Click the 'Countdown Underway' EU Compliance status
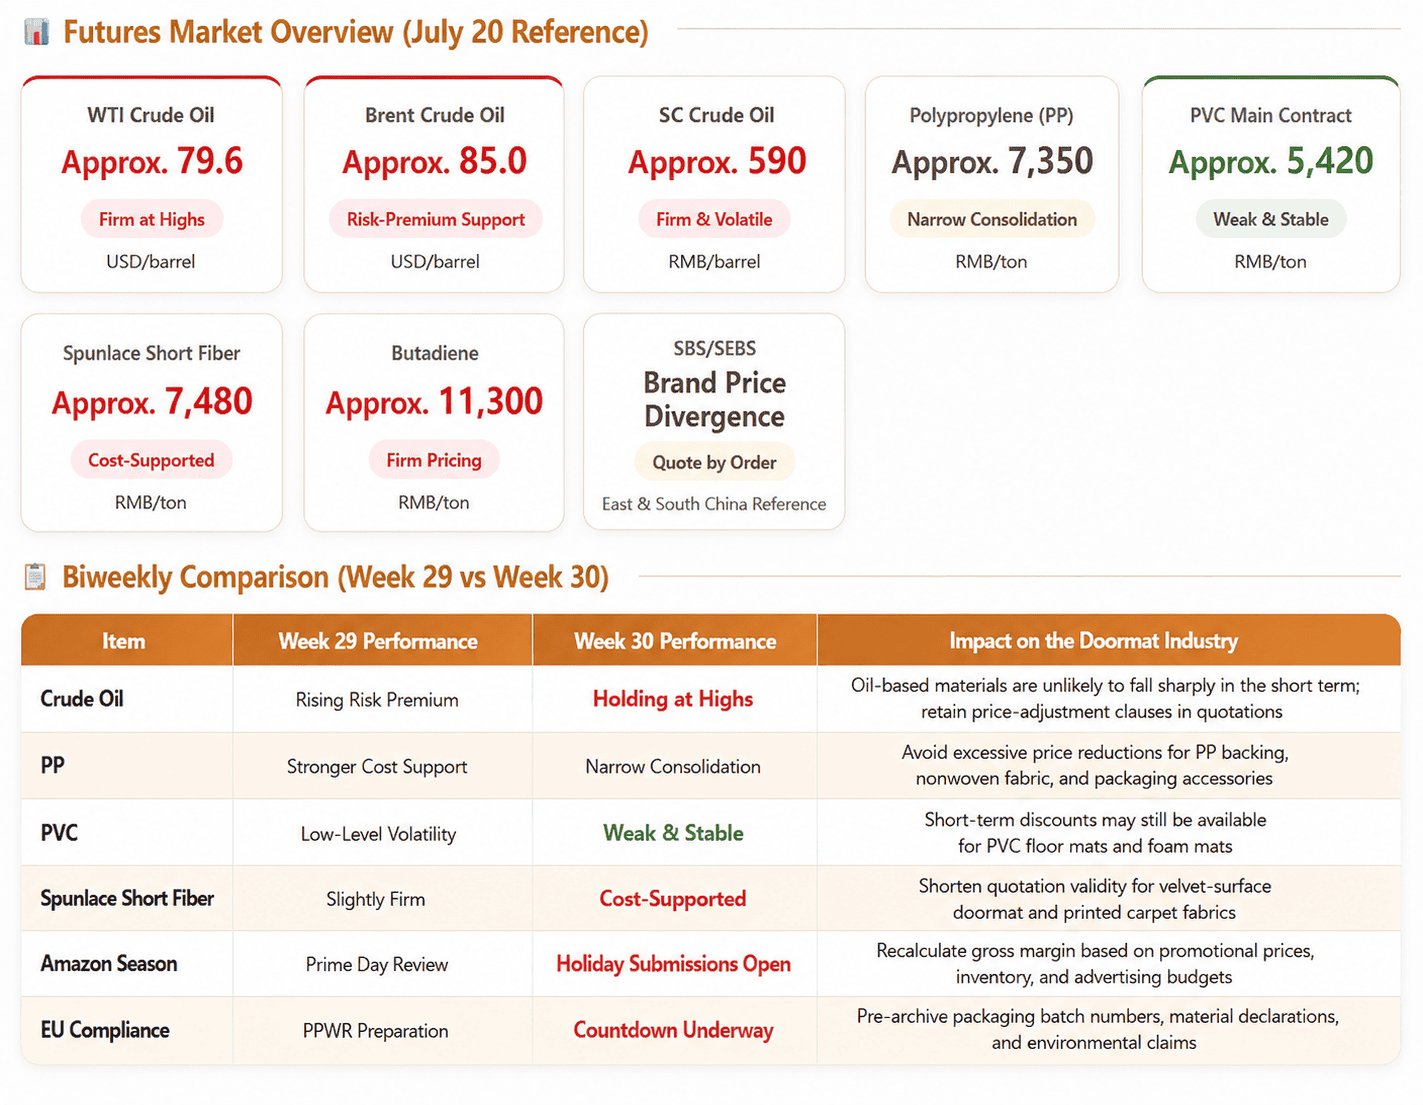Screen dimensions: 1423x1105 pos(674,1030)
